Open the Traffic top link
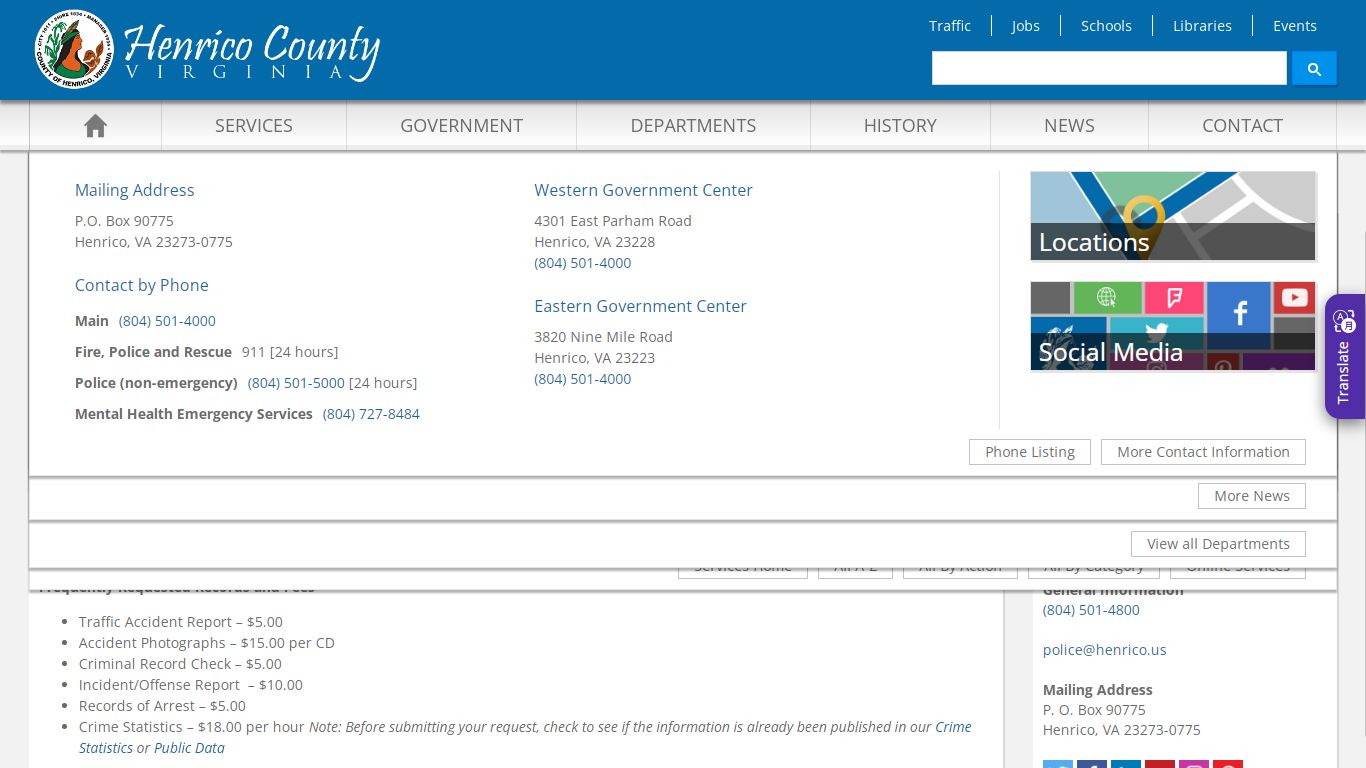The width and height of the screenshot is (1366, 768). click(x=950, y=26)
